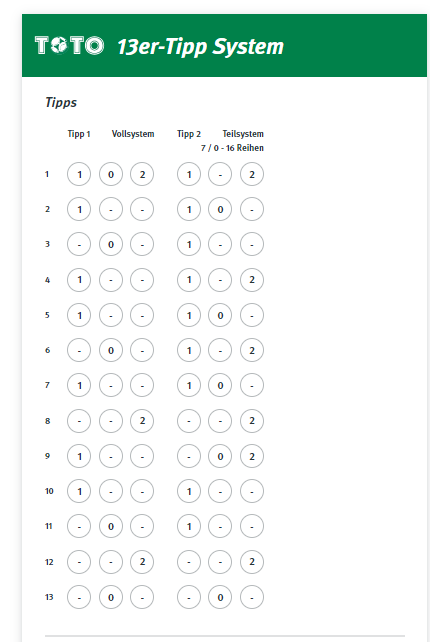Select empty 1 circle for match 13 Tipp 2
This screenshot has height=642, width=430.
click(189, 597)
